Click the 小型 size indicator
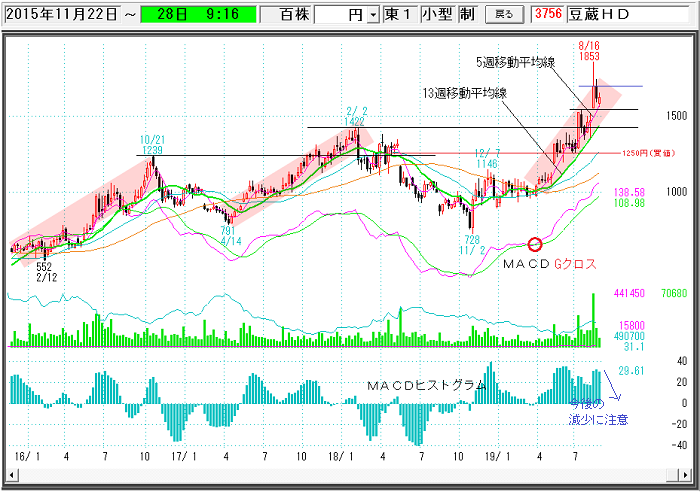Screen dimensions: 700x492 pyautogui.click(x=436, y=15)
